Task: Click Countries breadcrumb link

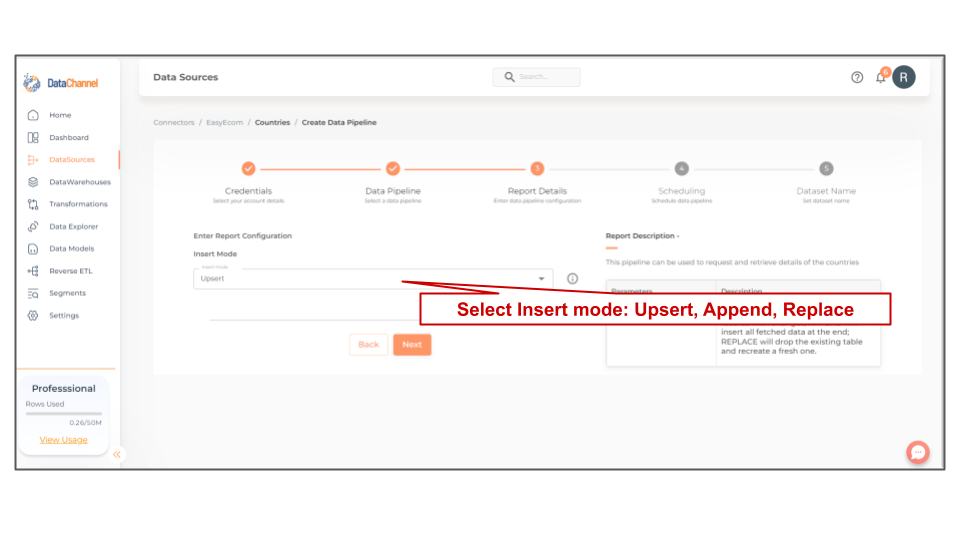Action: [x=272, y=122]
